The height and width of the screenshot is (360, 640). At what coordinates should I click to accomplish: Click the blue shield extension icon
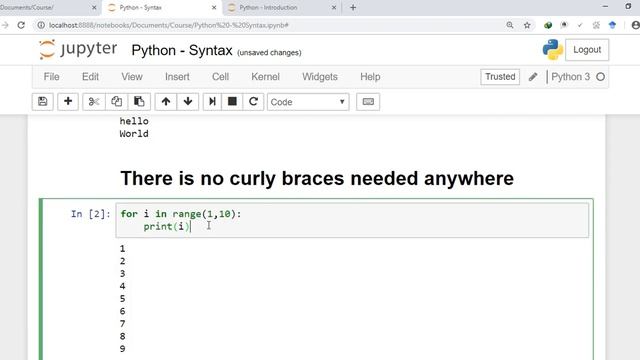pos(612,25)
